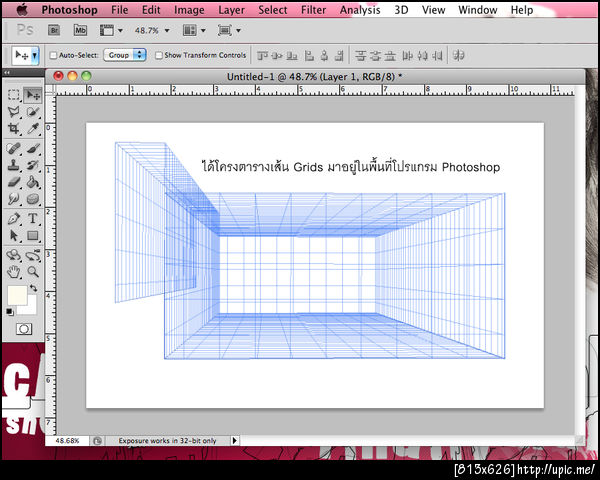Select the Crop tool
Screen dimensions: 600x480
(14, 129)
